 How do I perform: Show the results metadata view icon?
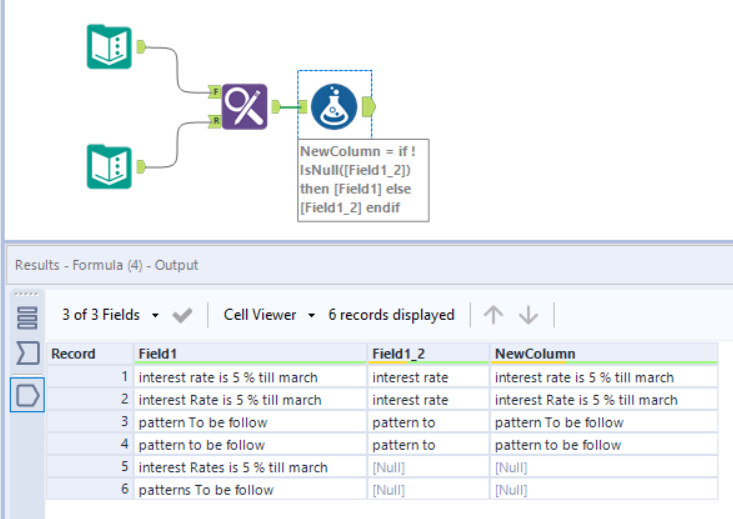tap(28, 317)
